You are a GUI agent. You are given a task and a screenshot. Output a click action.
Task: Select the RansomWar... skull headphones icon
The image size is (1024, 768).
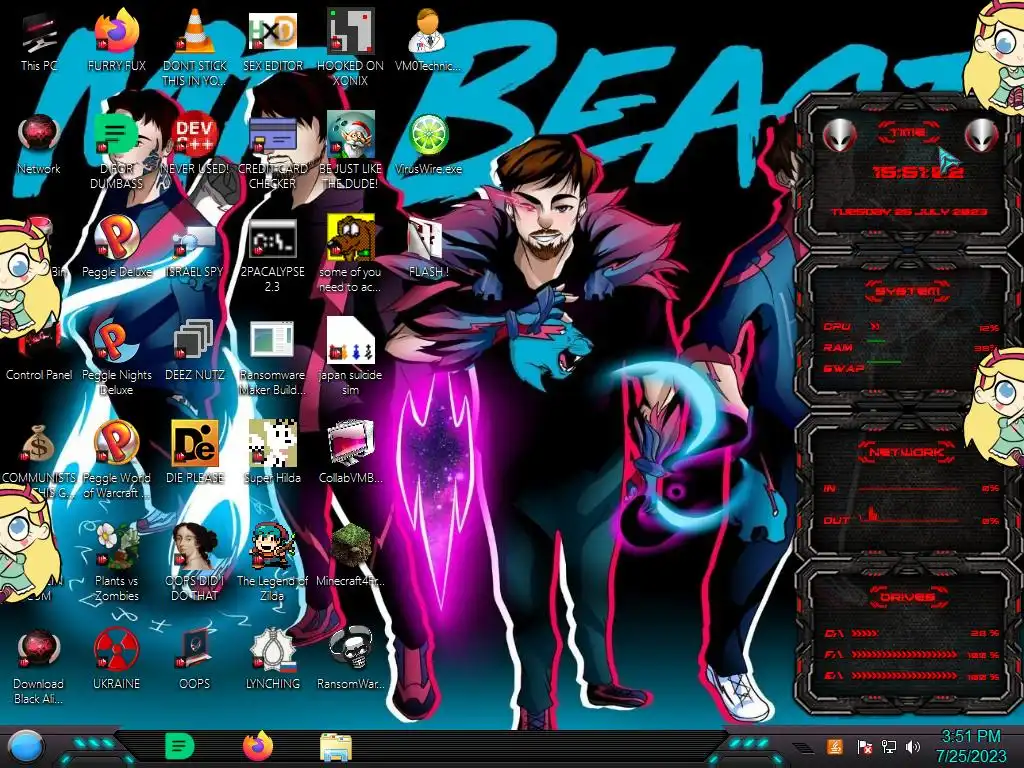(x=350, y=660)
